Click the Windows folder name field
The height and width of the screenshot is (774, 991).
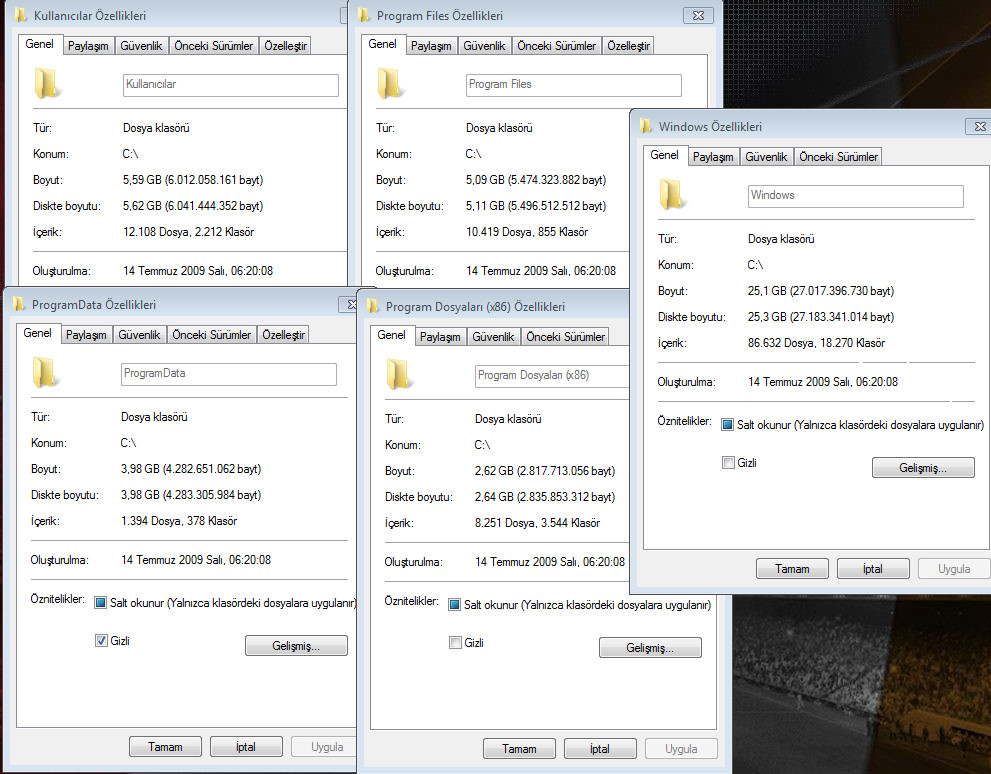coord(856,196)
